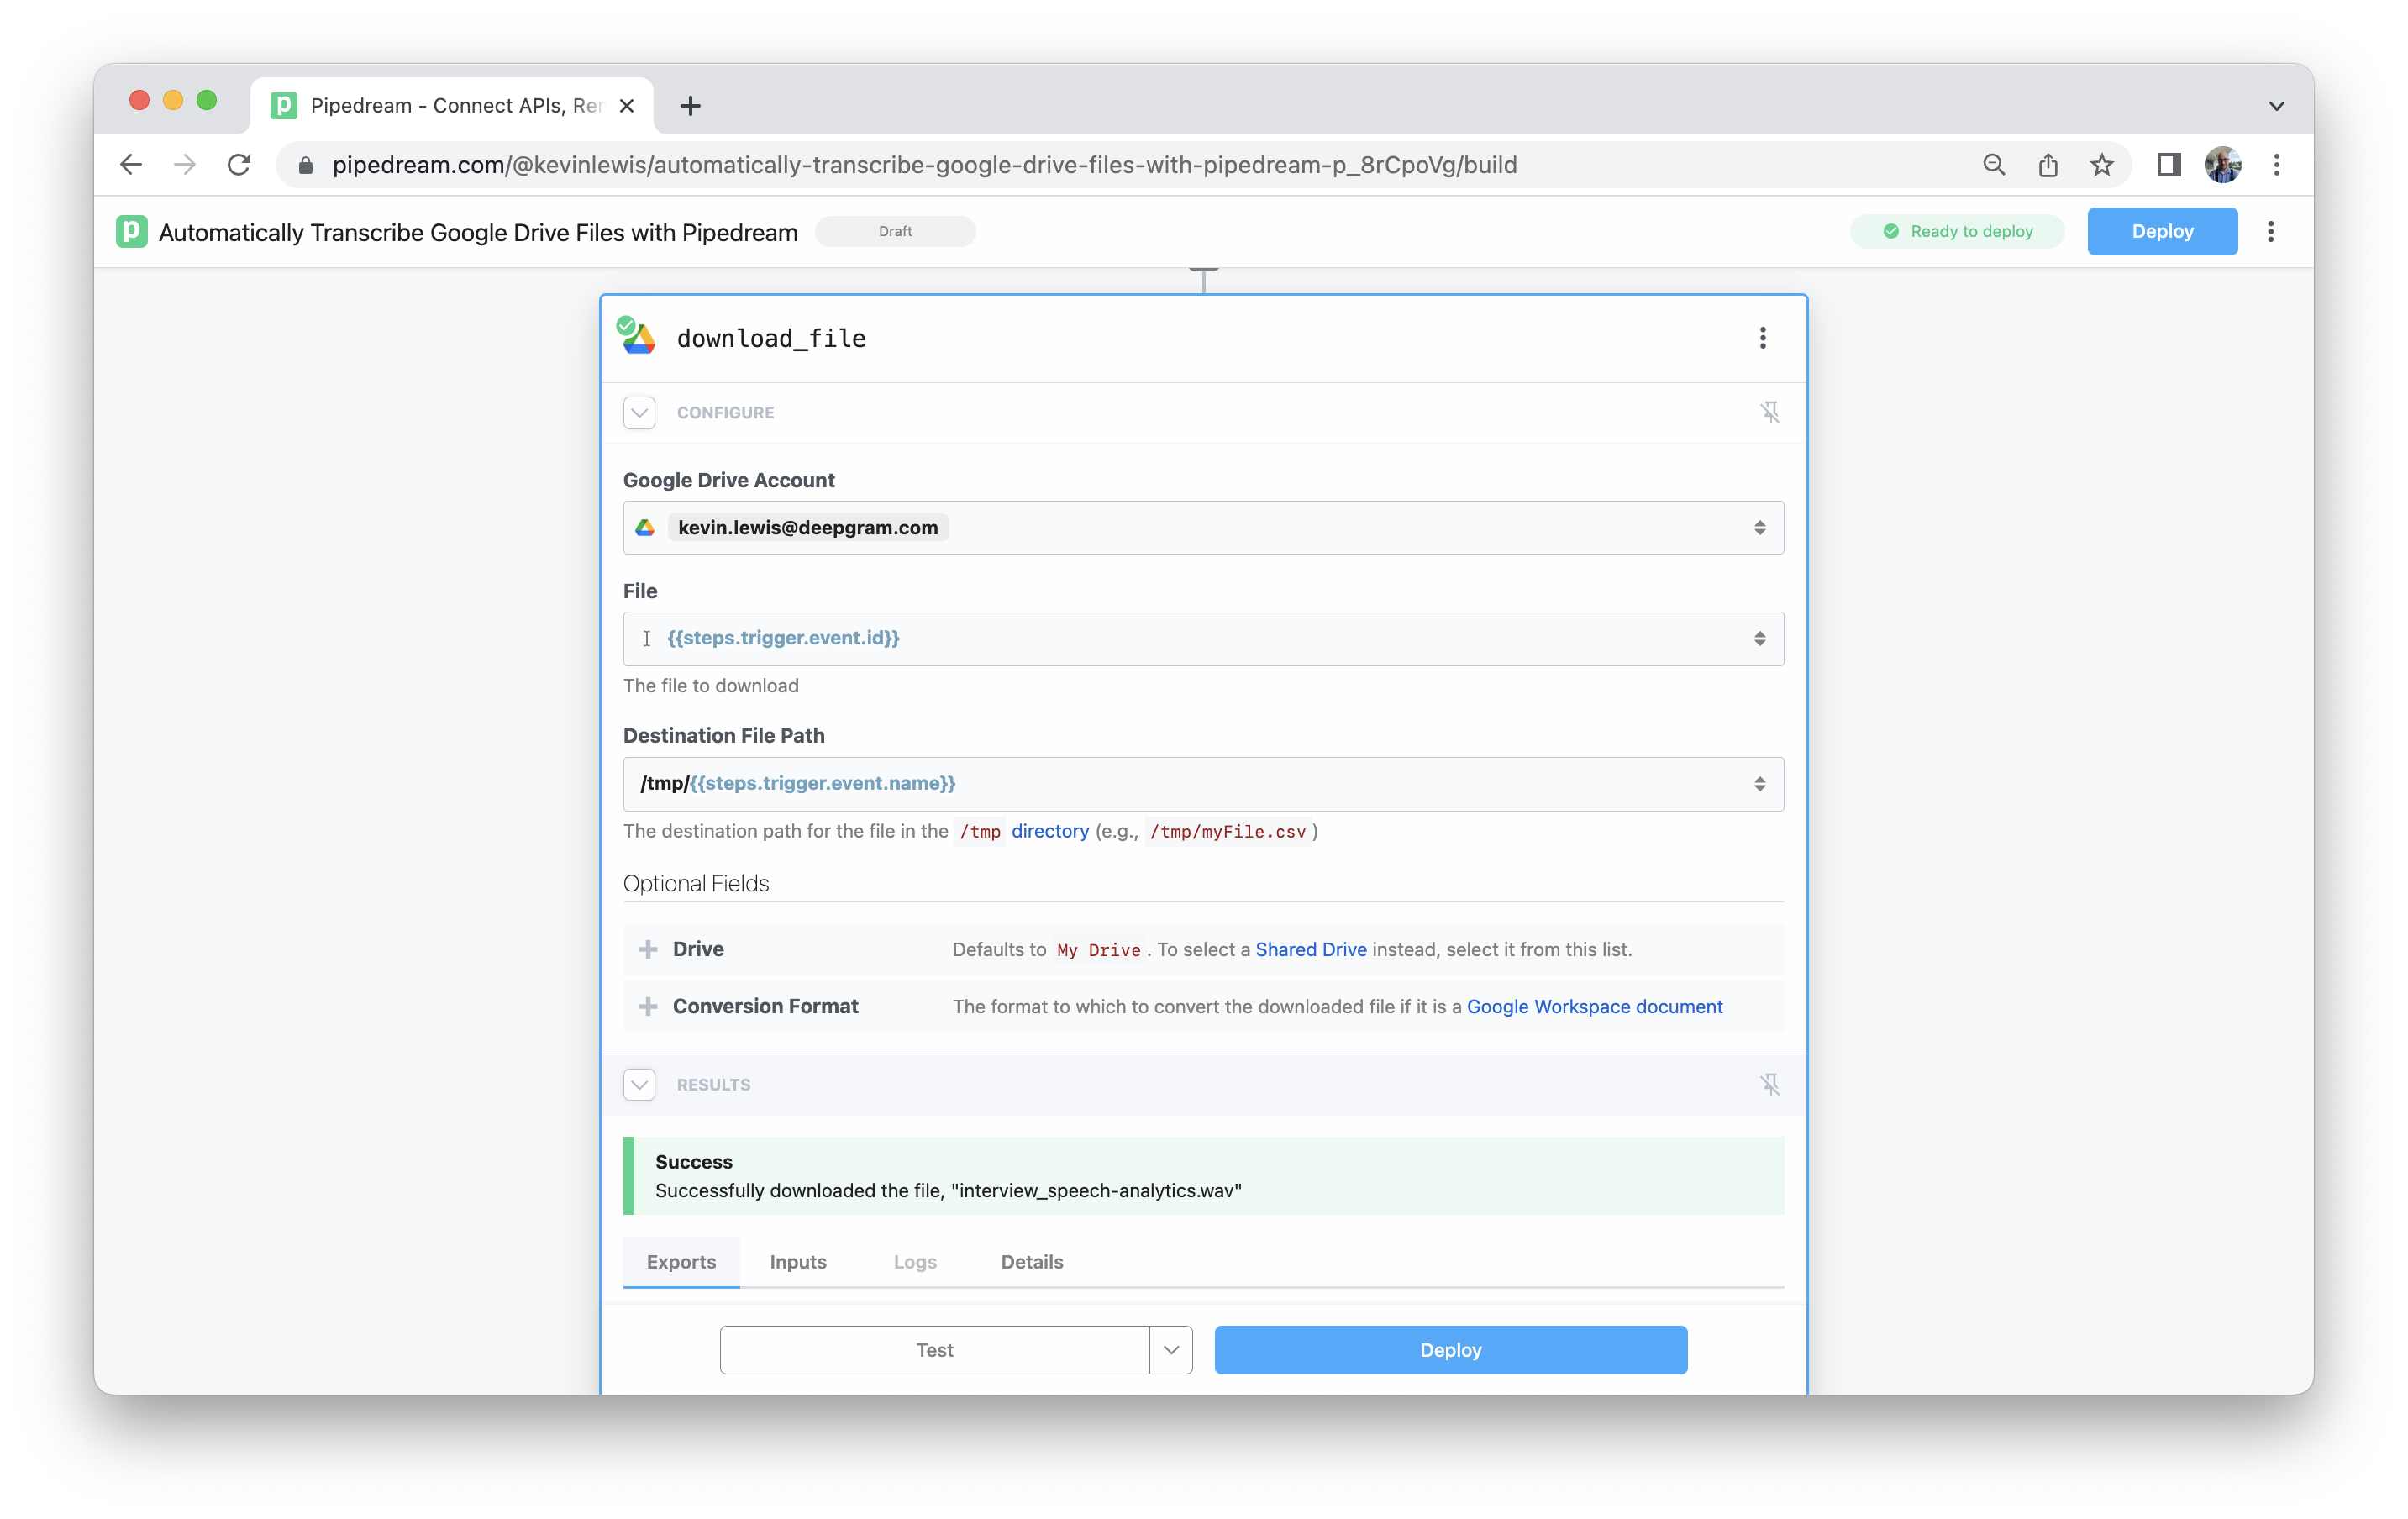Click the download_file step name

coord(771,338)
